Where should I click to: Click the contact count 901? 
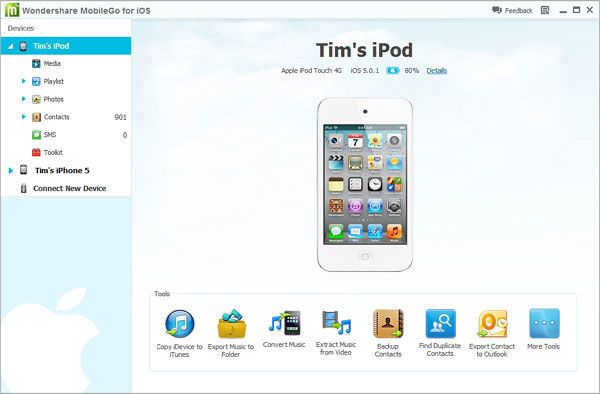click(x=121, y=117)
